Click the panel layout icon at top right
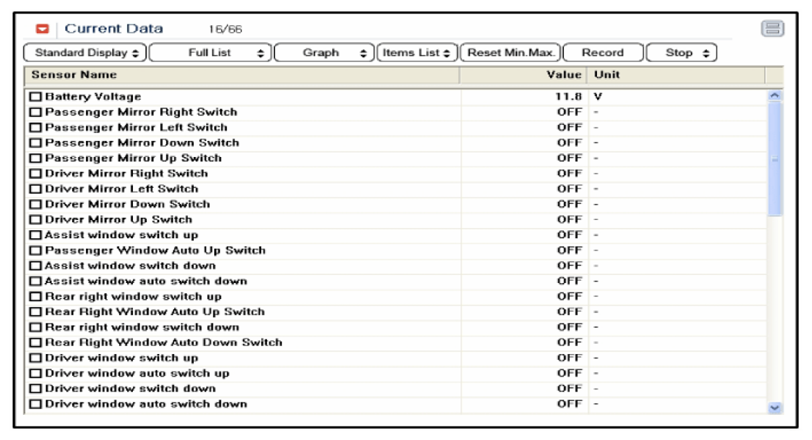 click(772, 29)
